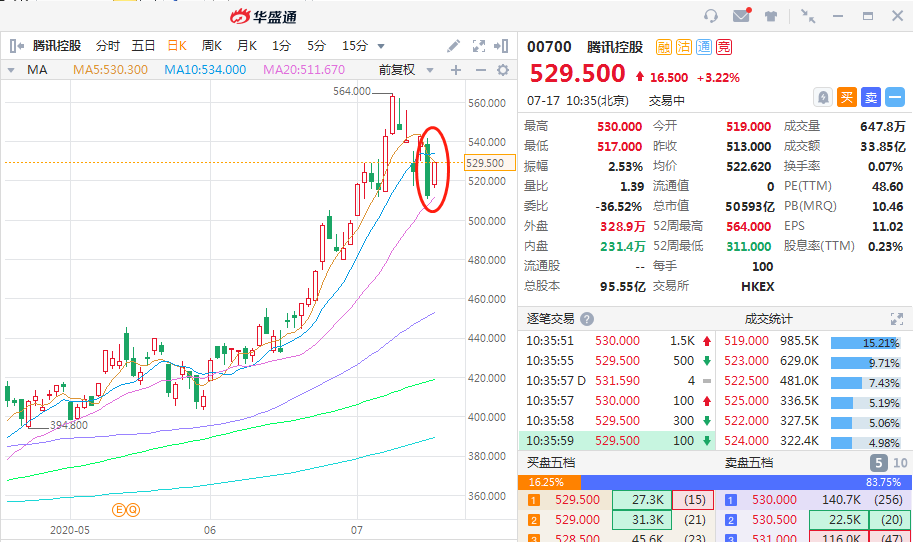Click the 通 stock connect badge
913x542 pixels.
(703, 47)
